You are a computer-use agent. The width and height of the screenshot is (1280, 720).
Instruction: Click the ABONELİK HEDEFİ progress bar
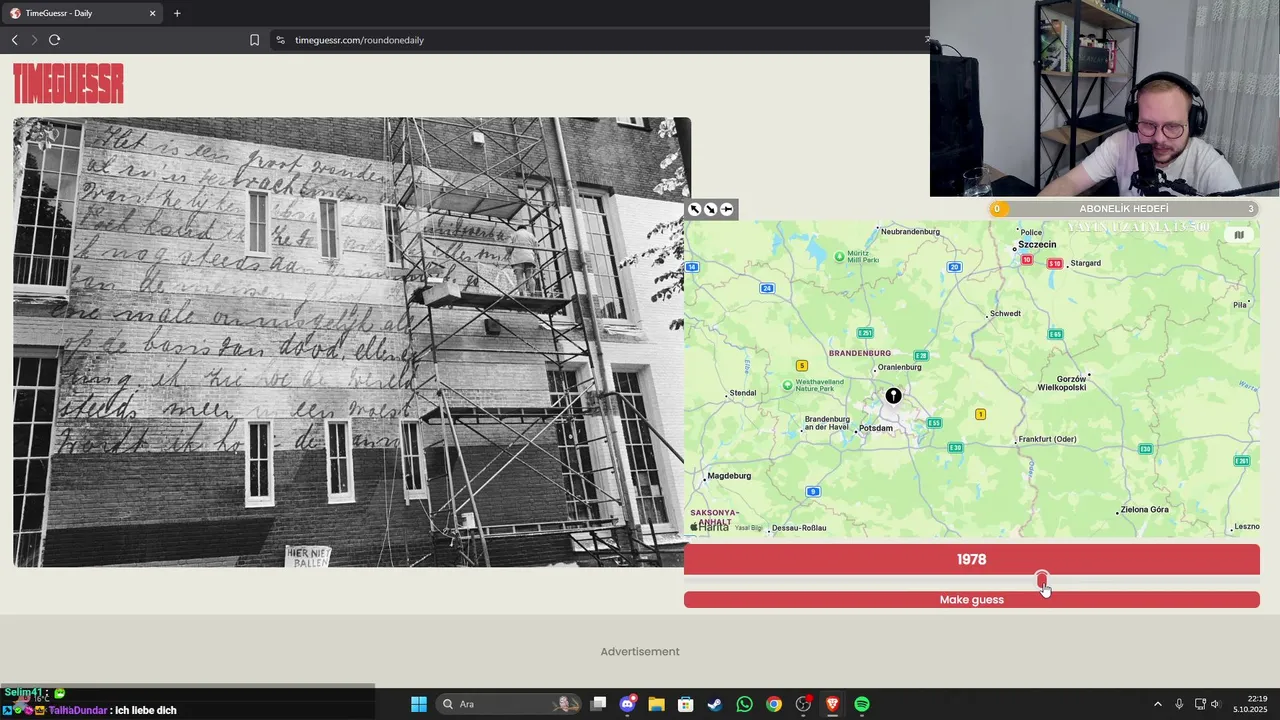click(1124, 209)
